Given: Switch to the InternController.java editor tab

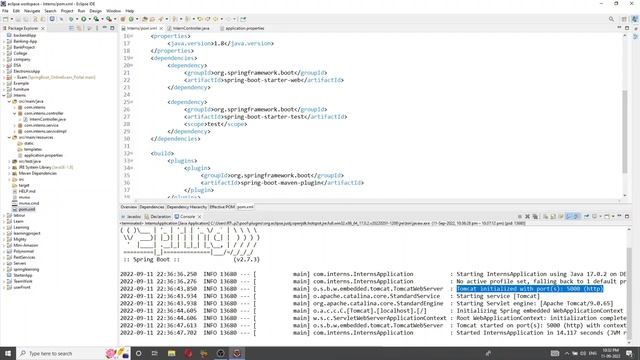Looking at the screenshot, I should point(191,29).
